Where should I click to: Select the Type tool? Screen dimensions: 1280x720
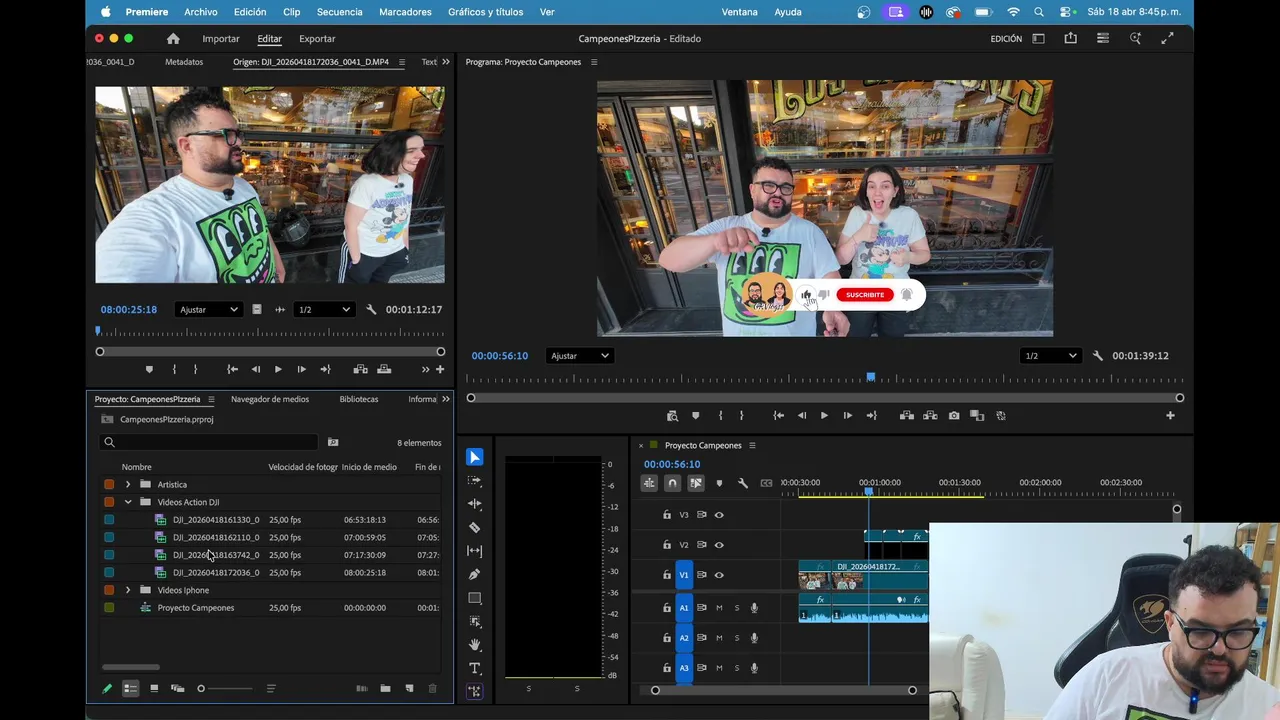(475, 668)
